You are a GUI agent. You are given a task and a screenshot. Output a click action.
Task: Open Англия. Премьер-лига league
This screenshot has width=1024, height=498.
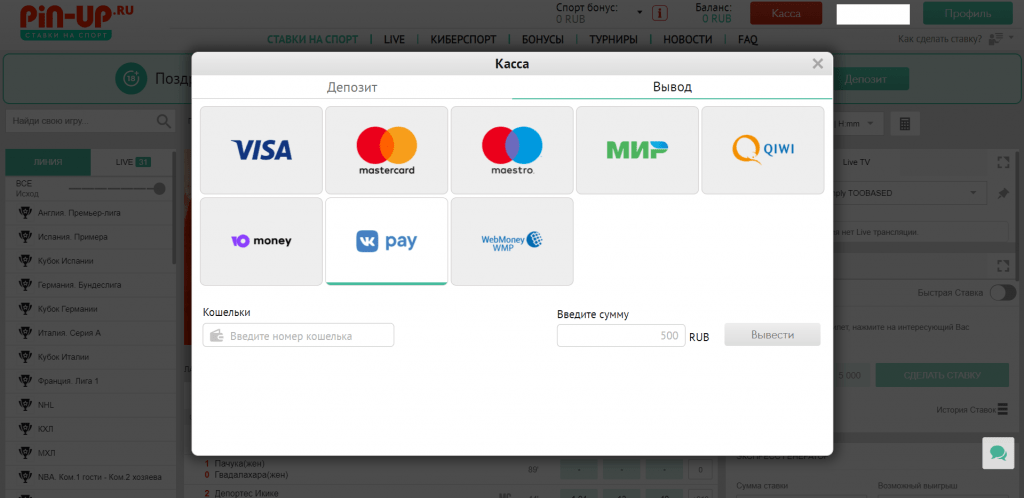[x=88, y=213]
